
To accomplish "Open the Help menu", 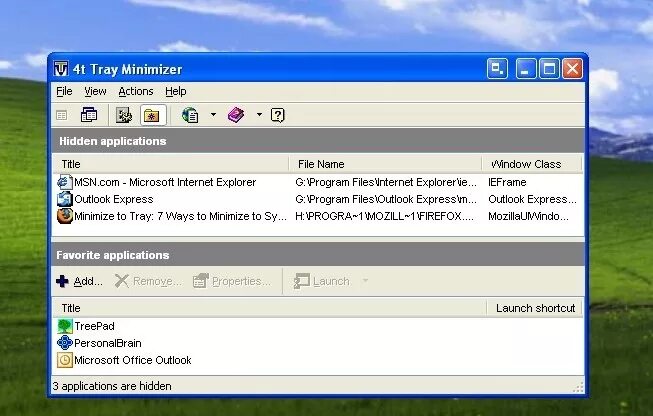I will (175, 91).
